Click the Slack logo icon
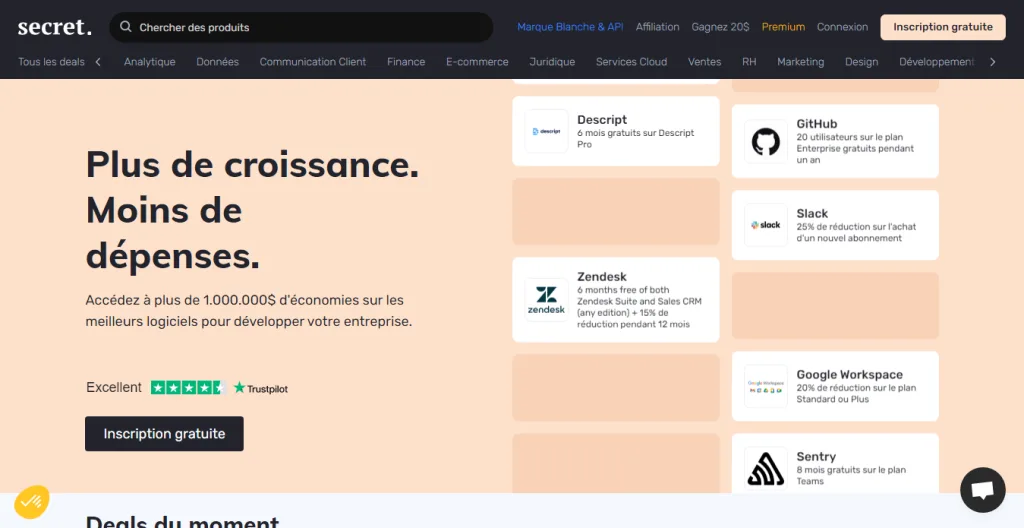Image resolution: width=1024 pixels, height=528 pixels. click(766, 225)
